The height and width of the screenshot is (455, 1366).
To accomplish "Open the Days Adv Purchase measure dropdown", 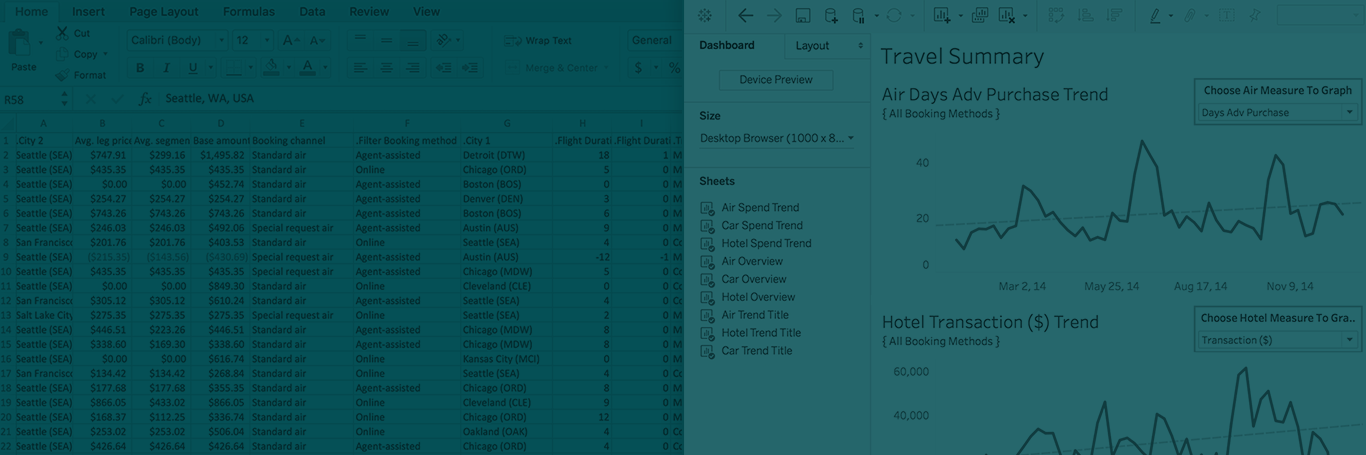I will (x=1277, y=113).
